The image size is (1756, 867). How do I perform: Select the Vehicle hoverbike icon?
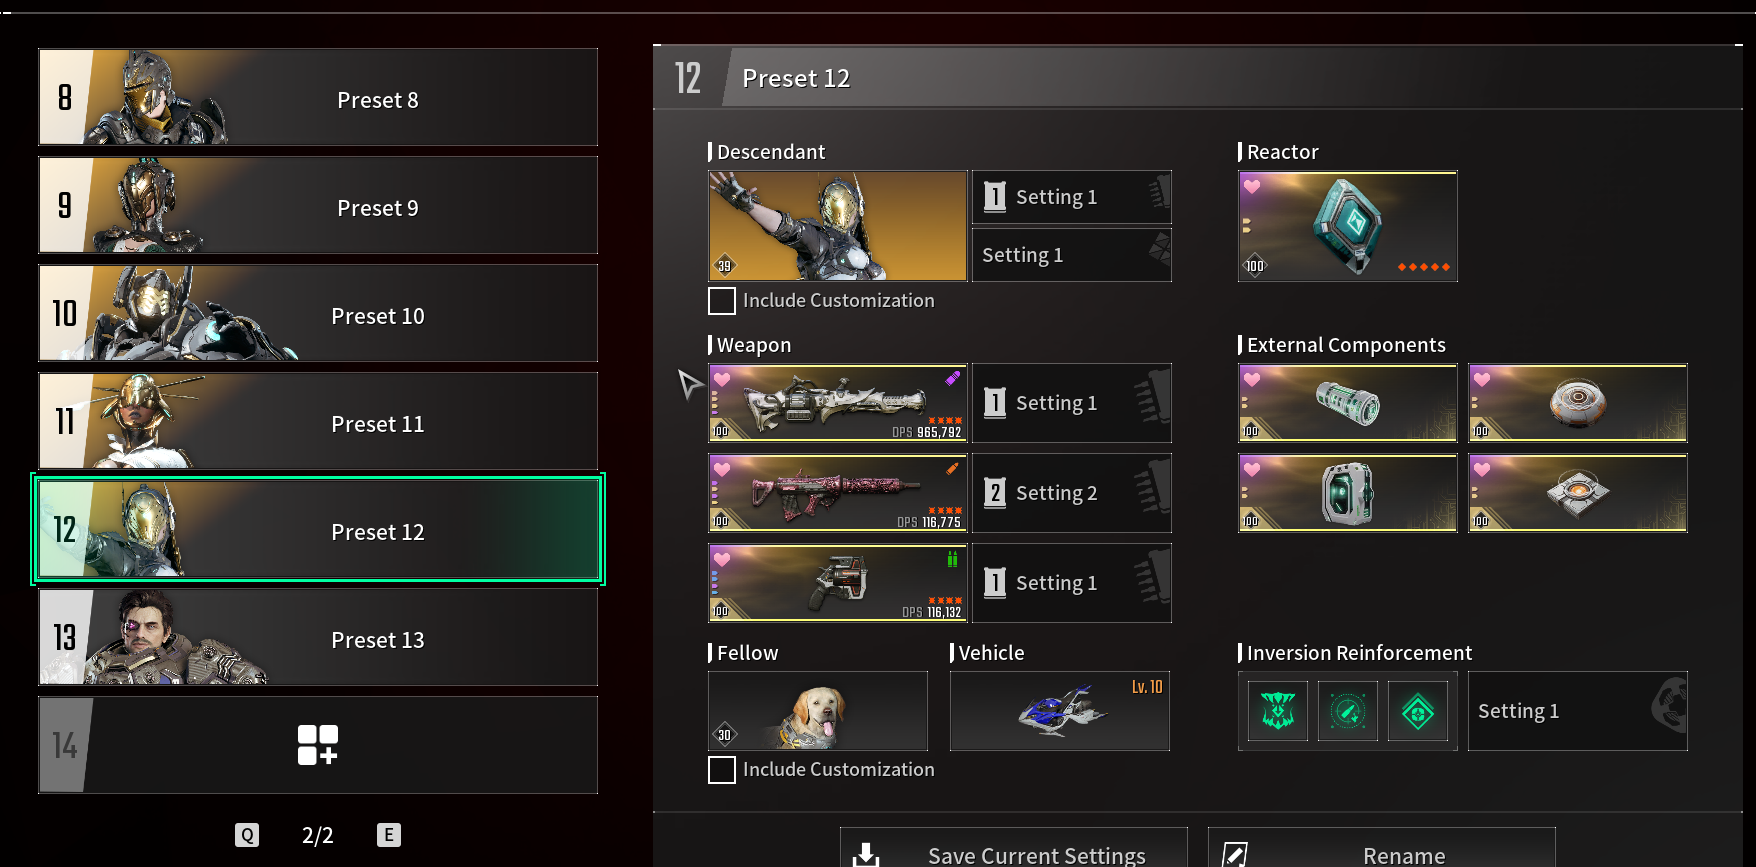point(1059,711)
